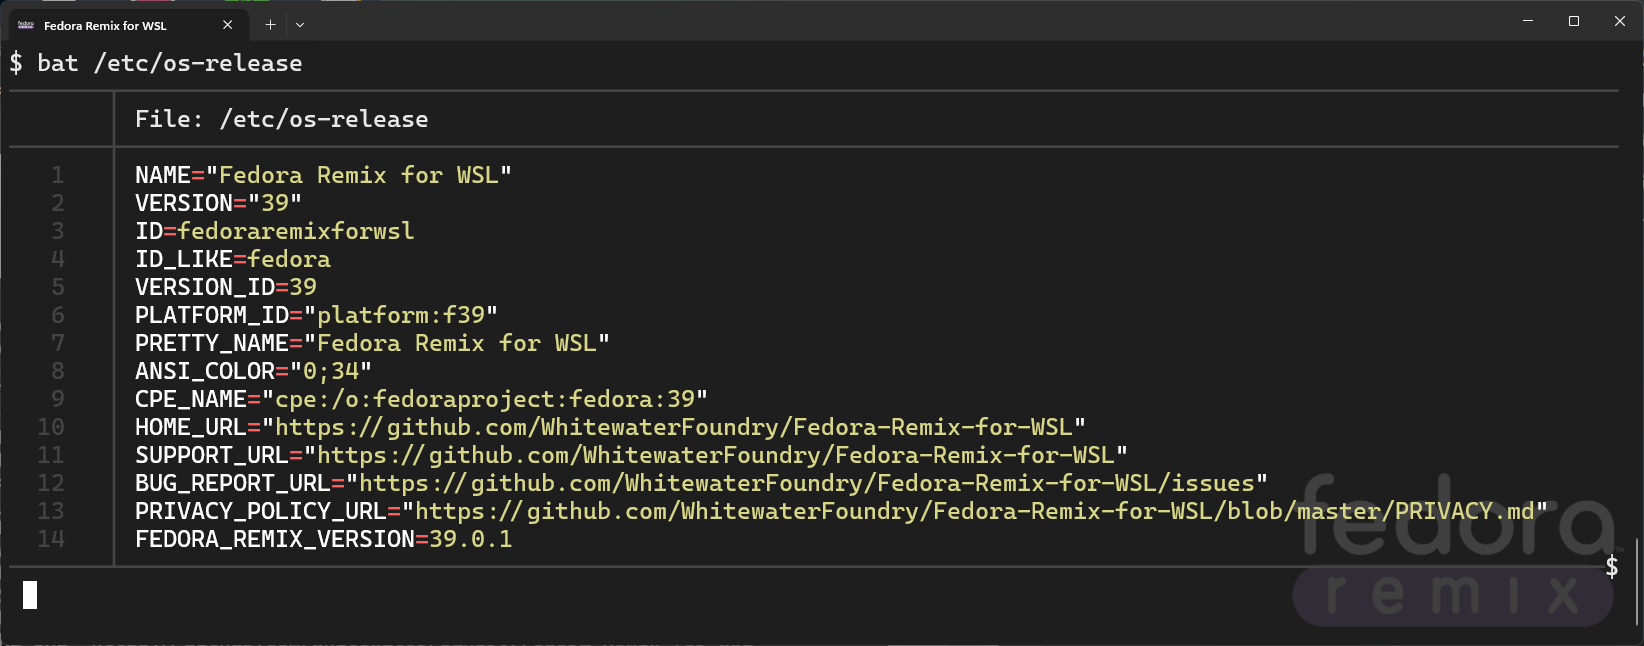Click the ID_LIKE=fedora line
The width and height of the screenshot is (1644, 646).
coord(233,259)
